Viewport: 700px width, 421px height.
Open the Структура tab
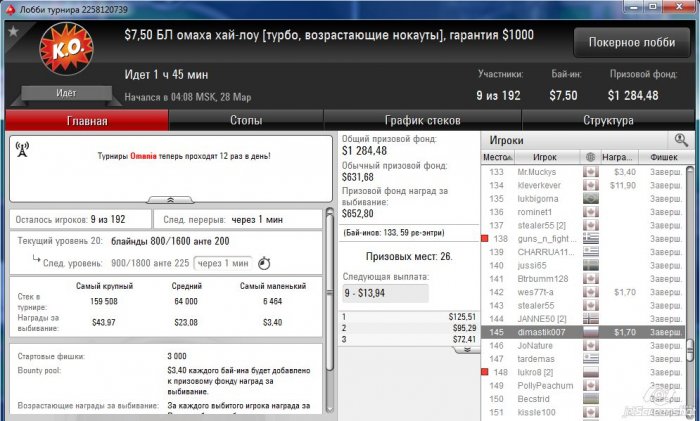(x=608, y=121)
